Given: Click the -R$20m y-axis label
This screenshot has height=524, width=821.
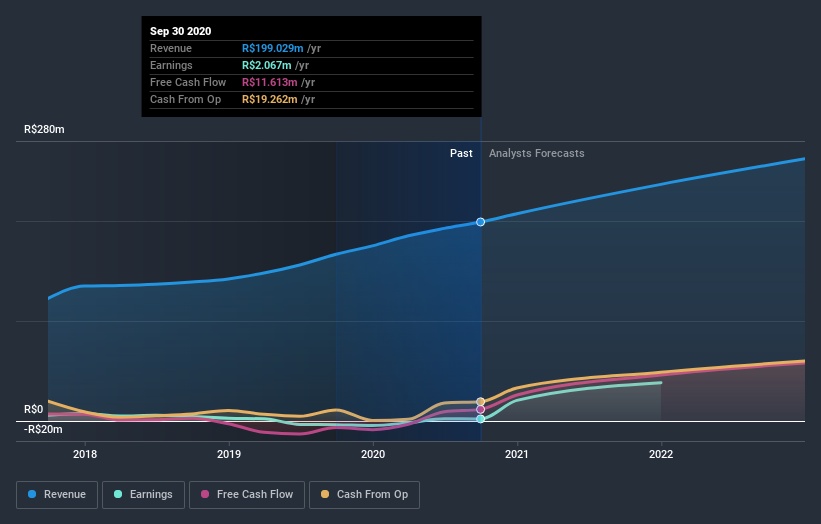Looking at the screenshot, I should pos(43,429).
